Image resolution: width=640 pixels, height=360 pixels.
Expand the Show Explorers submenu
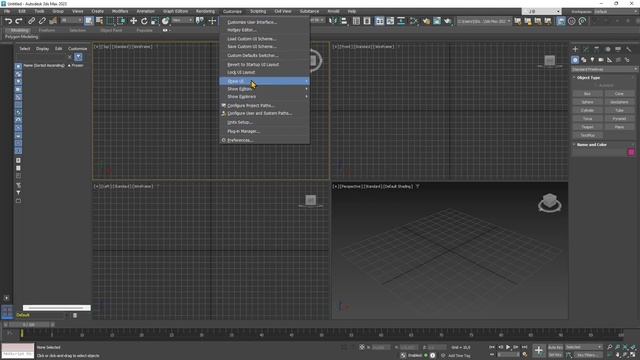coord(264,97)
